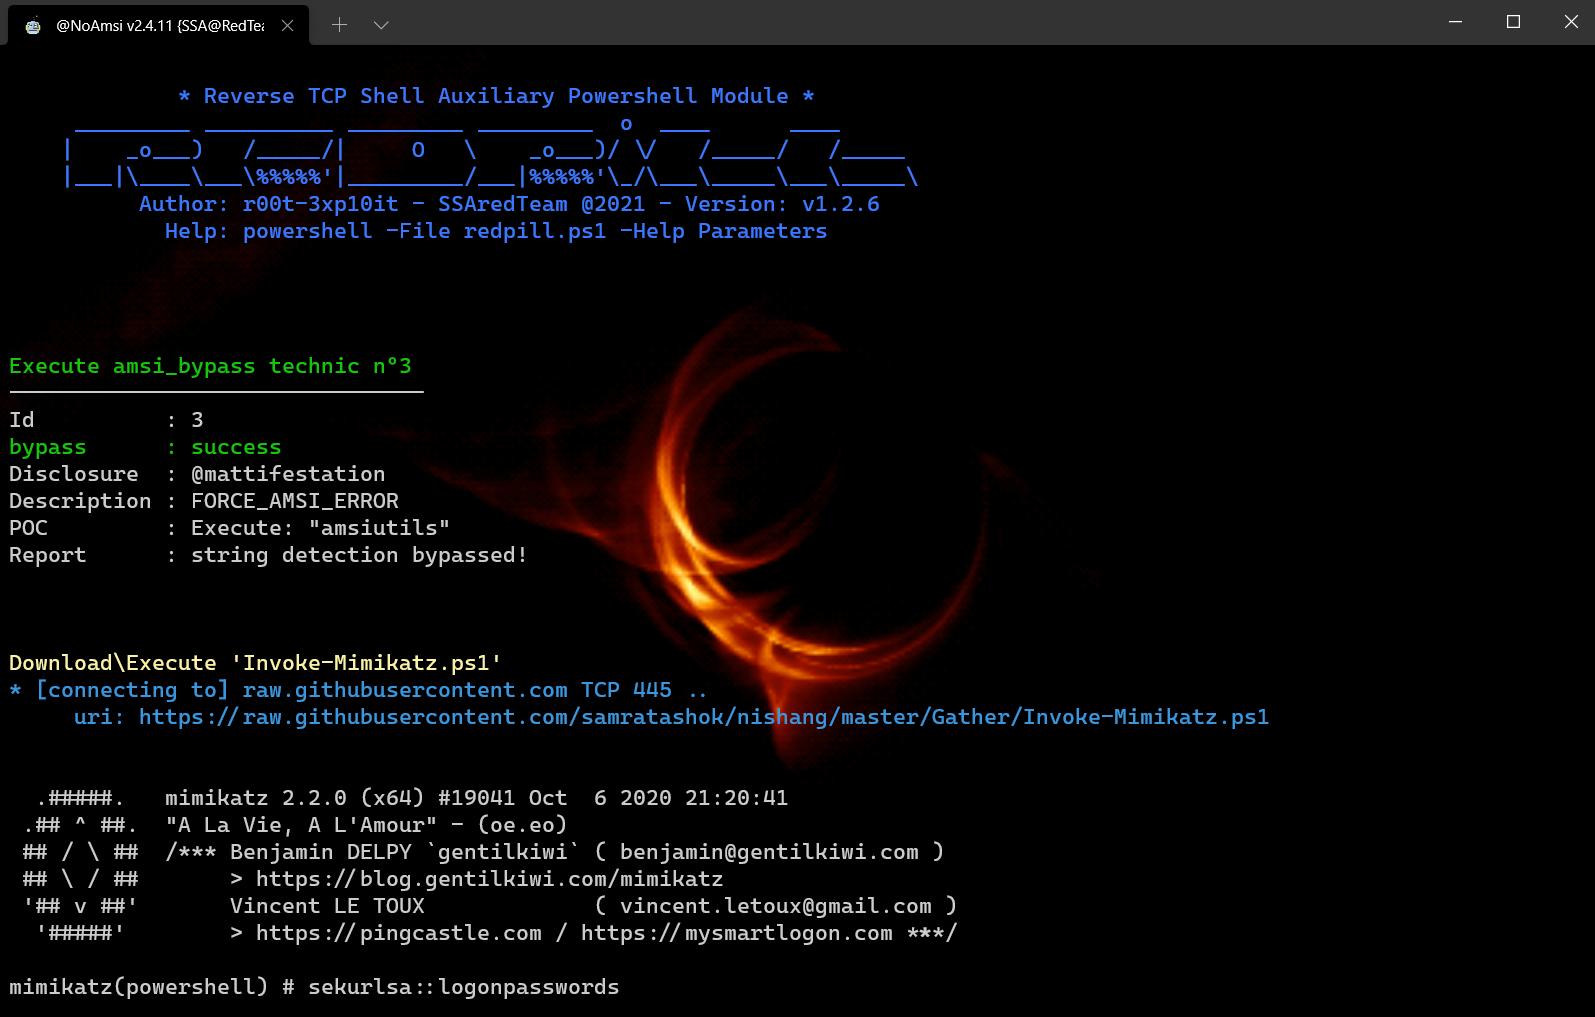Viewport: 1595px width, 1017px height.
Task: Open a new tab with the plus button
Action: 340,25
